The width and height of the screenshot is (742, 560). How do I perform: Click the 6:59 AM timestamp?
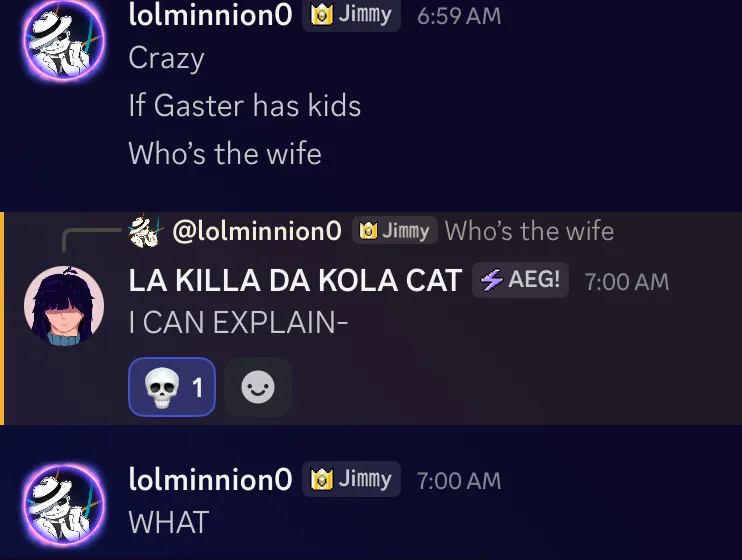point(459,17)
